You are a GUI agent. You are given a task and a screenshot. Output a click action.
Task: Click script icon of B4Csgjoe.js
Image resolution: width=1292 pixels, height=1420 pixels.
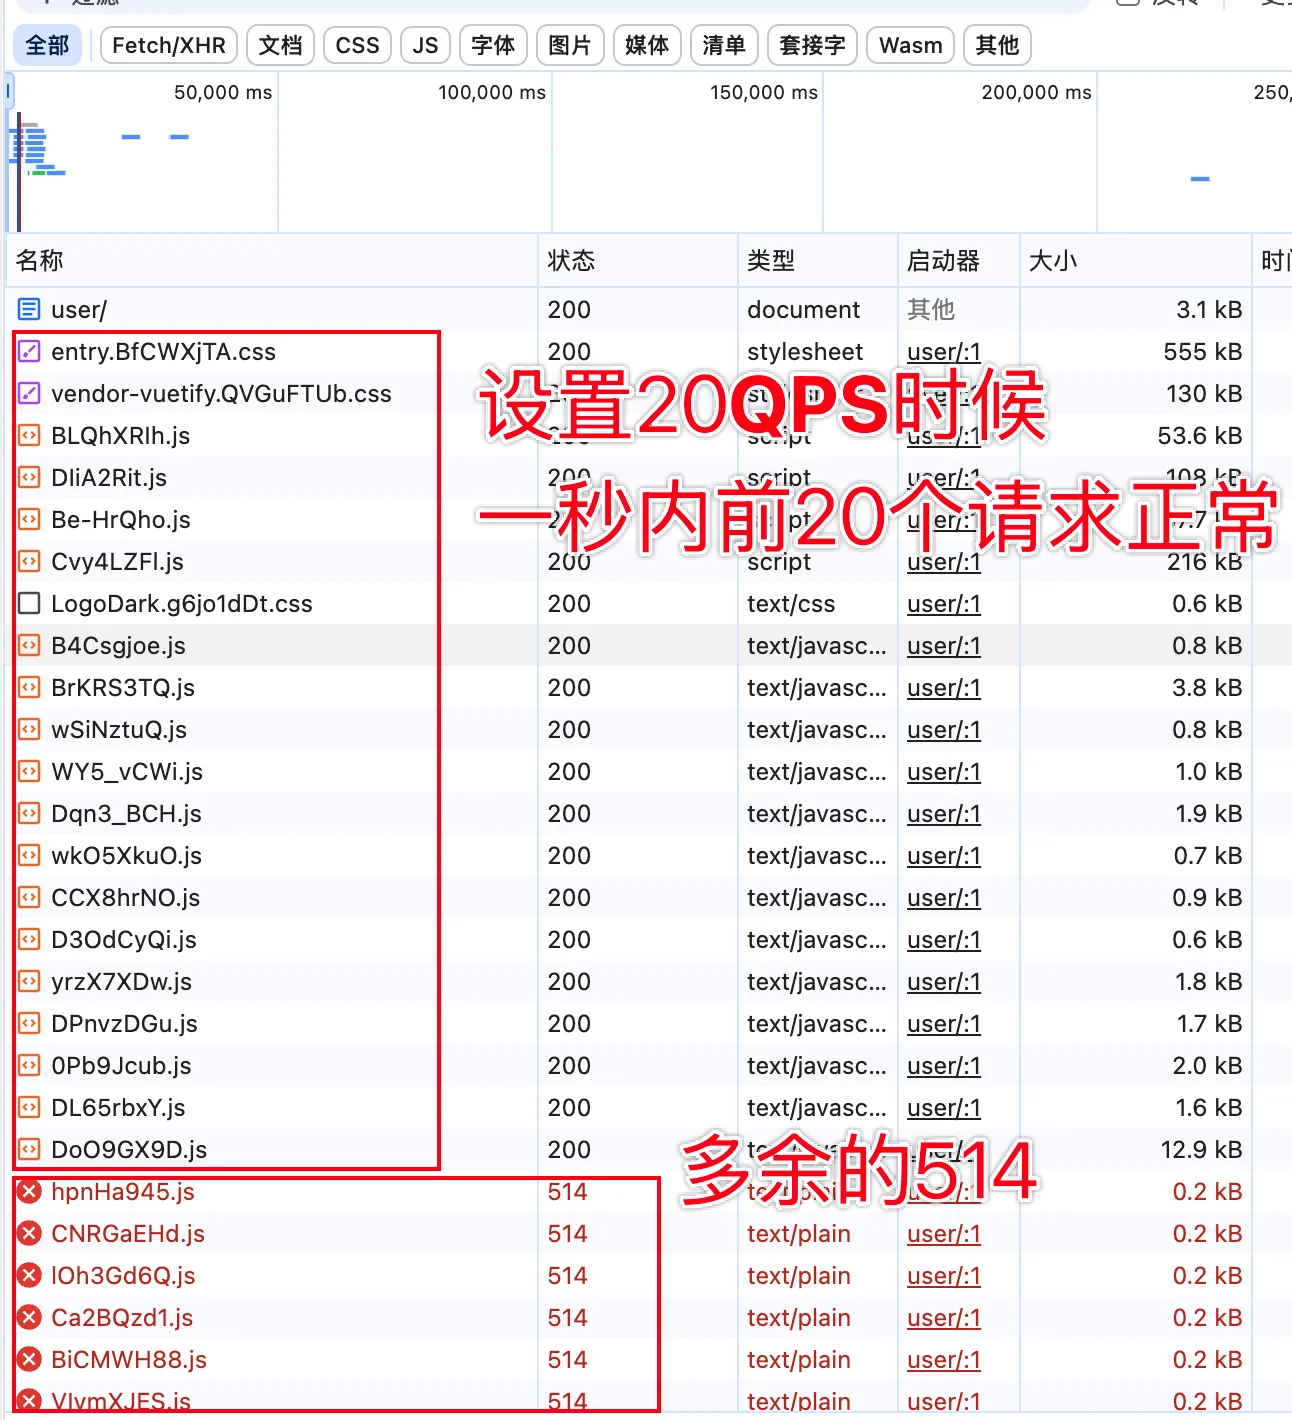29,646
